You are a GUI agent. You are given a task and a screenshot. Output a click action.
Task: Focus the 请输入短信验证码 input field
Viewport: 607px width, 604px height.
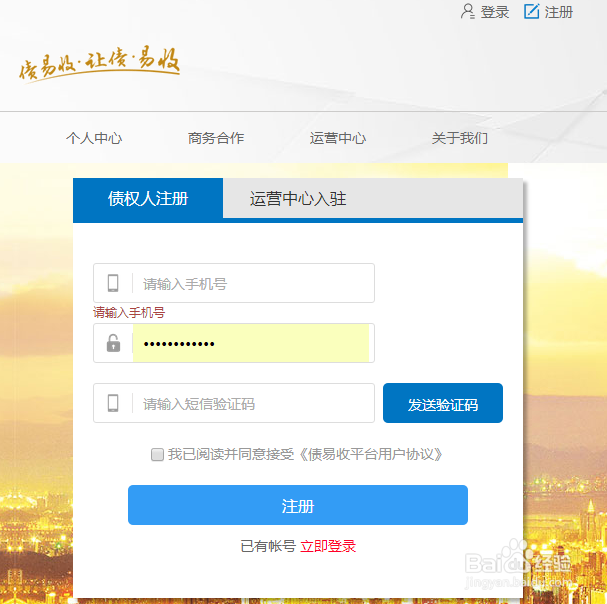(x=234, y=403)
